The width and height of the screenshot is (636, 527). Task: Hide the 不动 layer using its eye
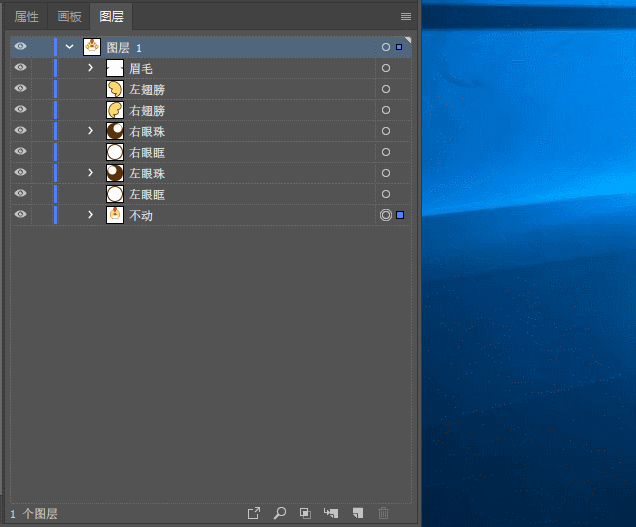[x=20, y=215]
